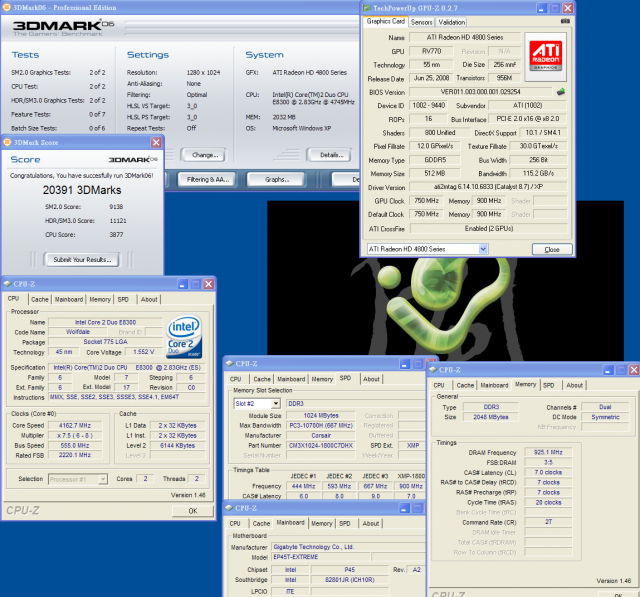Click the Submit Your Results... button
640x597 pixels.
click(82, 260)
